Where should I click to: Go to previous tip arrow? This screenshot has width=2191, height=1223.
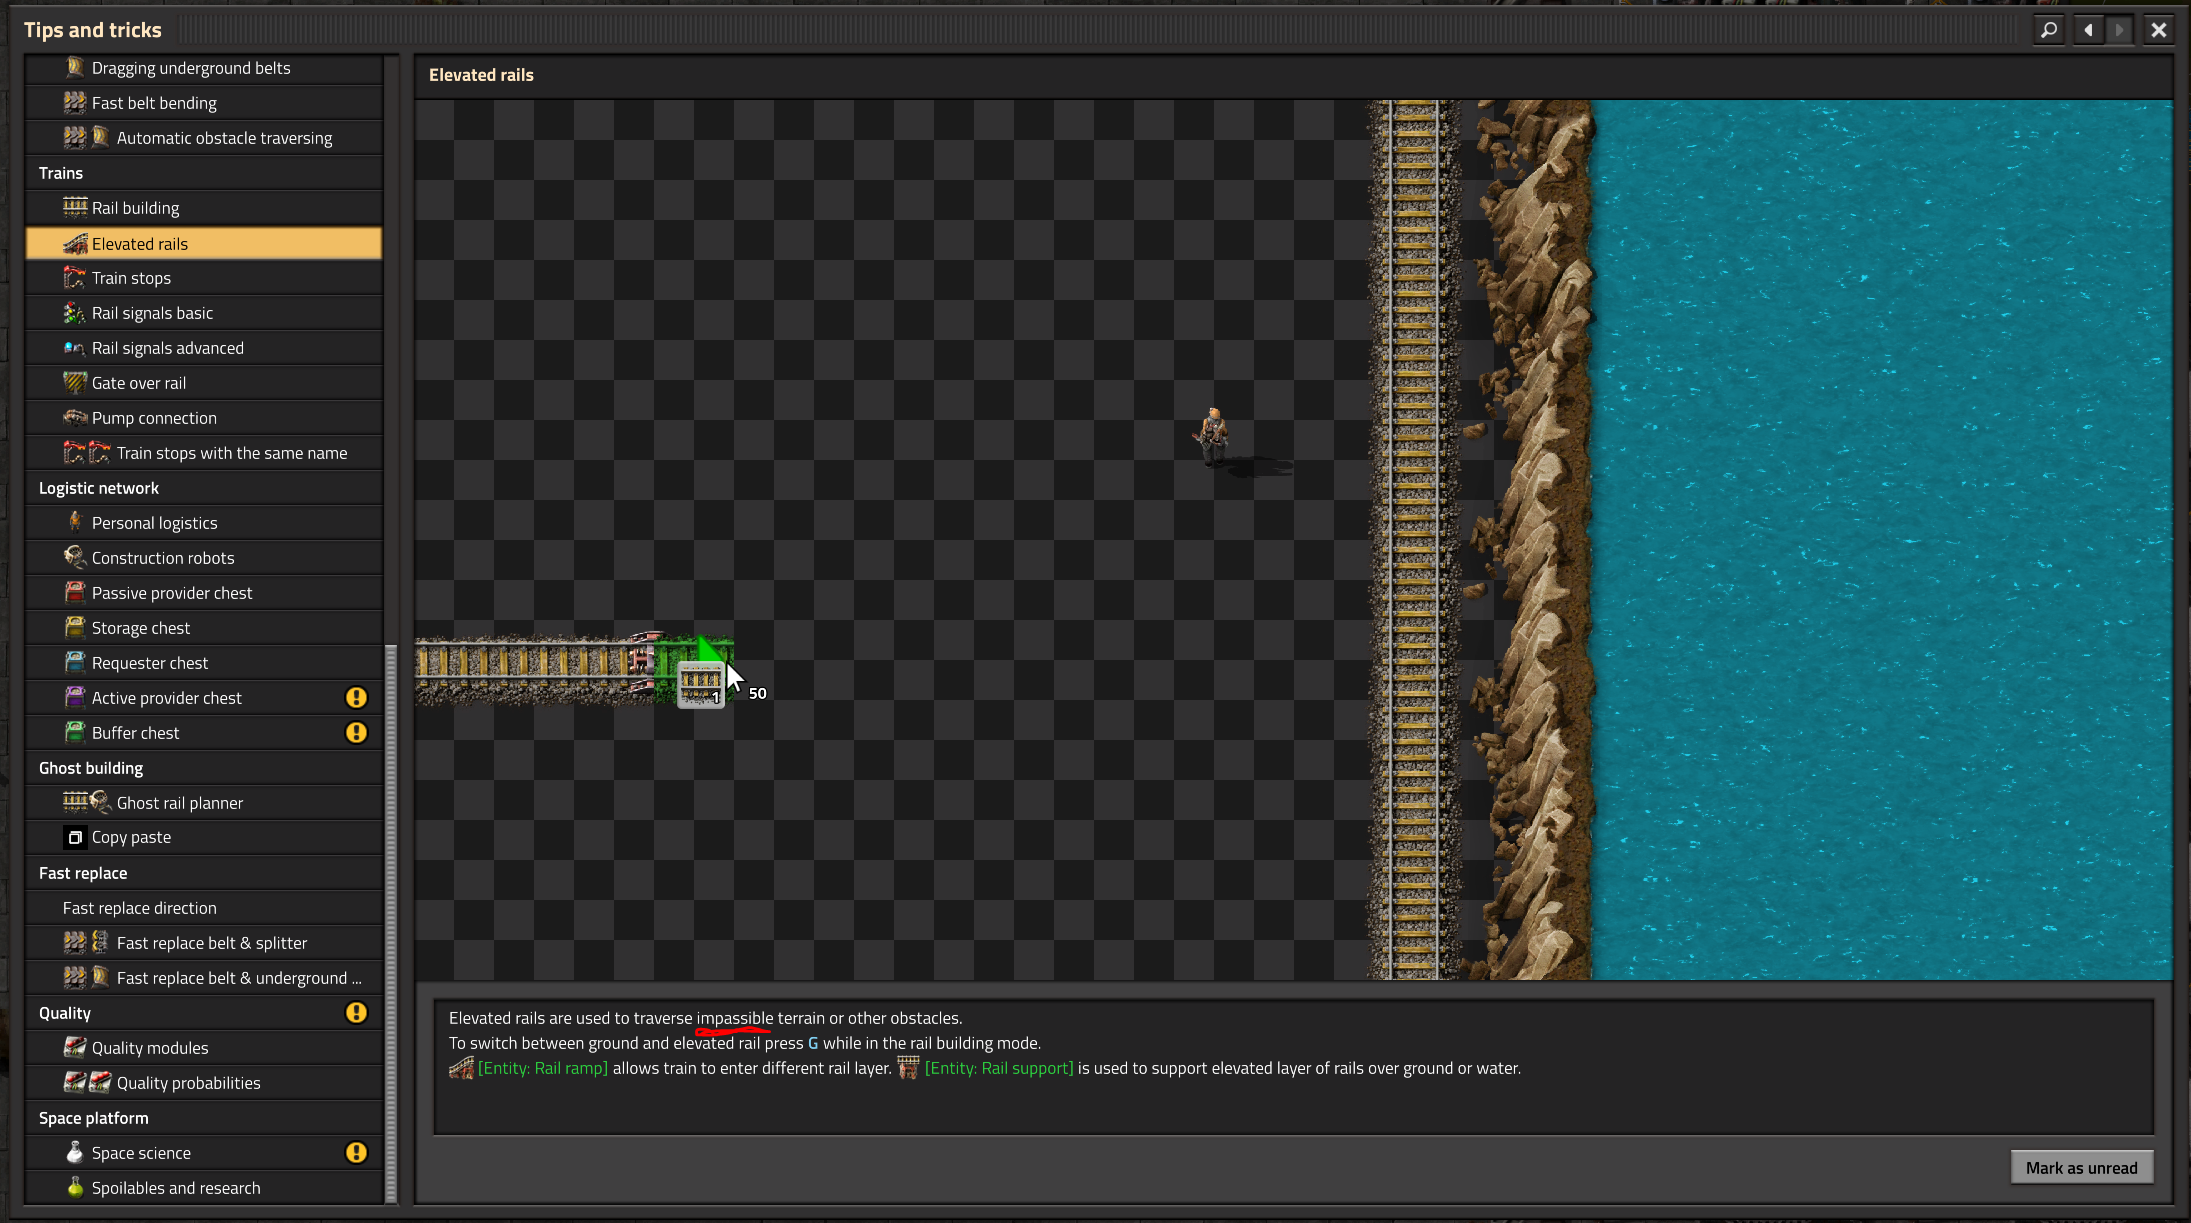(x=2088, y=30)
